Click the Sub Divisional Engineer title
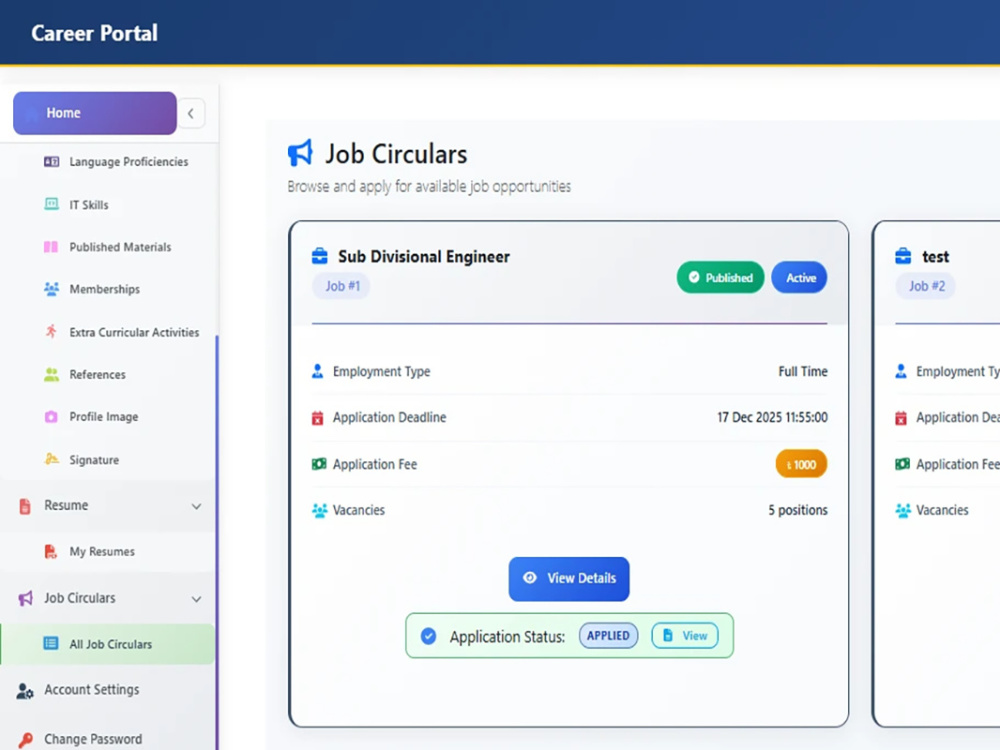1000x750 pixels. click(x=423, y=257)
